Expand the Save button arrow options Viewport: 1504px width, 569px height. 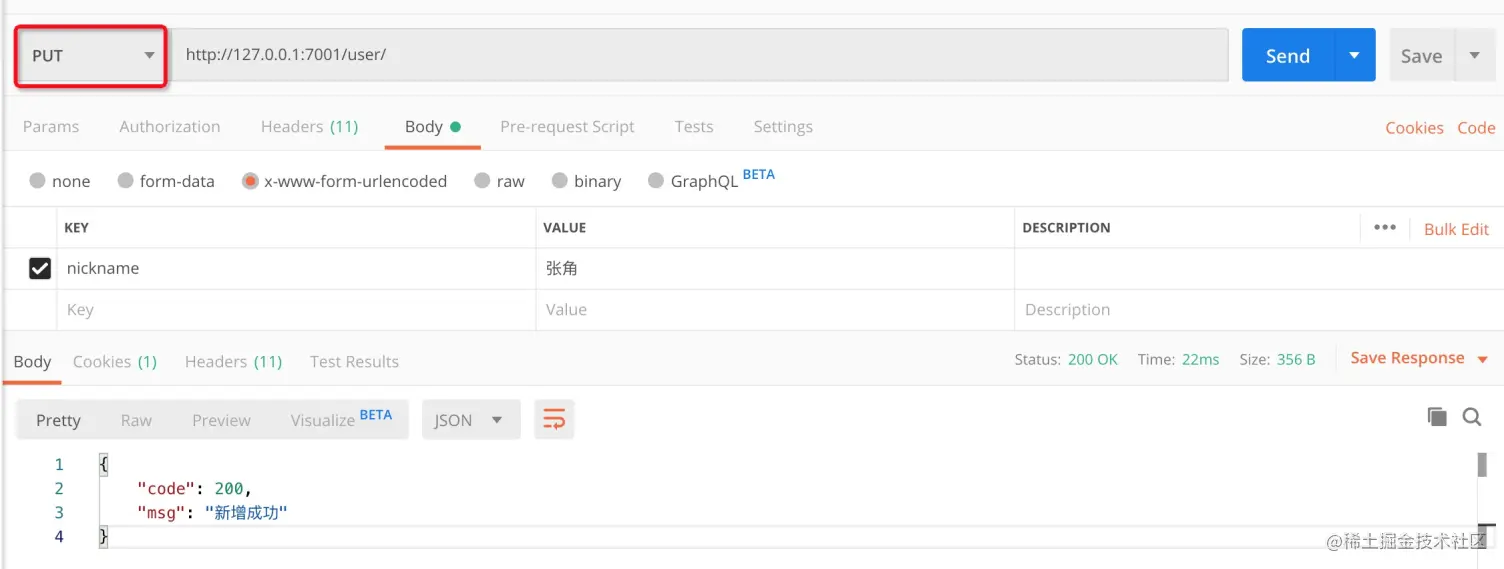pyautogui.click(x=1474, y=56)
